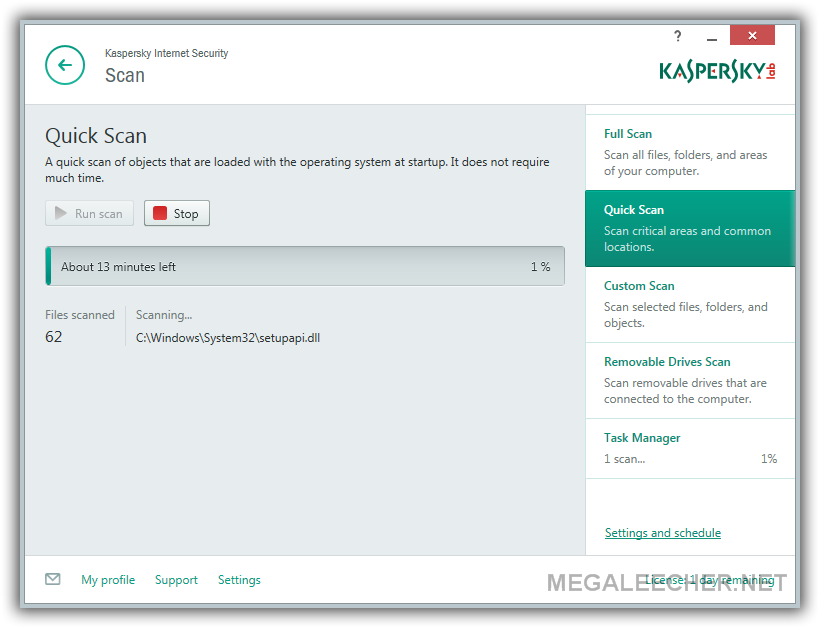Stop the running quick scan
Image resolution: width=820 pixels, height=628 pixels.
(177, 213)
